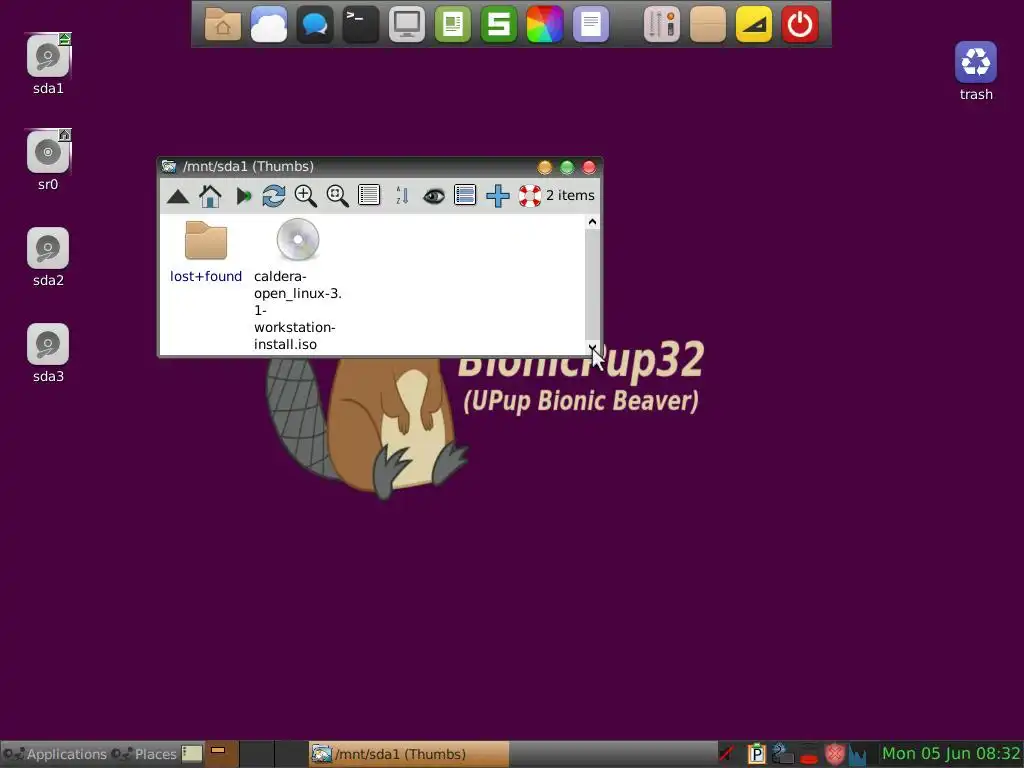Open the sr0 optical drive icon
Viewport: 1024px width, 768px height.
coord(48,152)
